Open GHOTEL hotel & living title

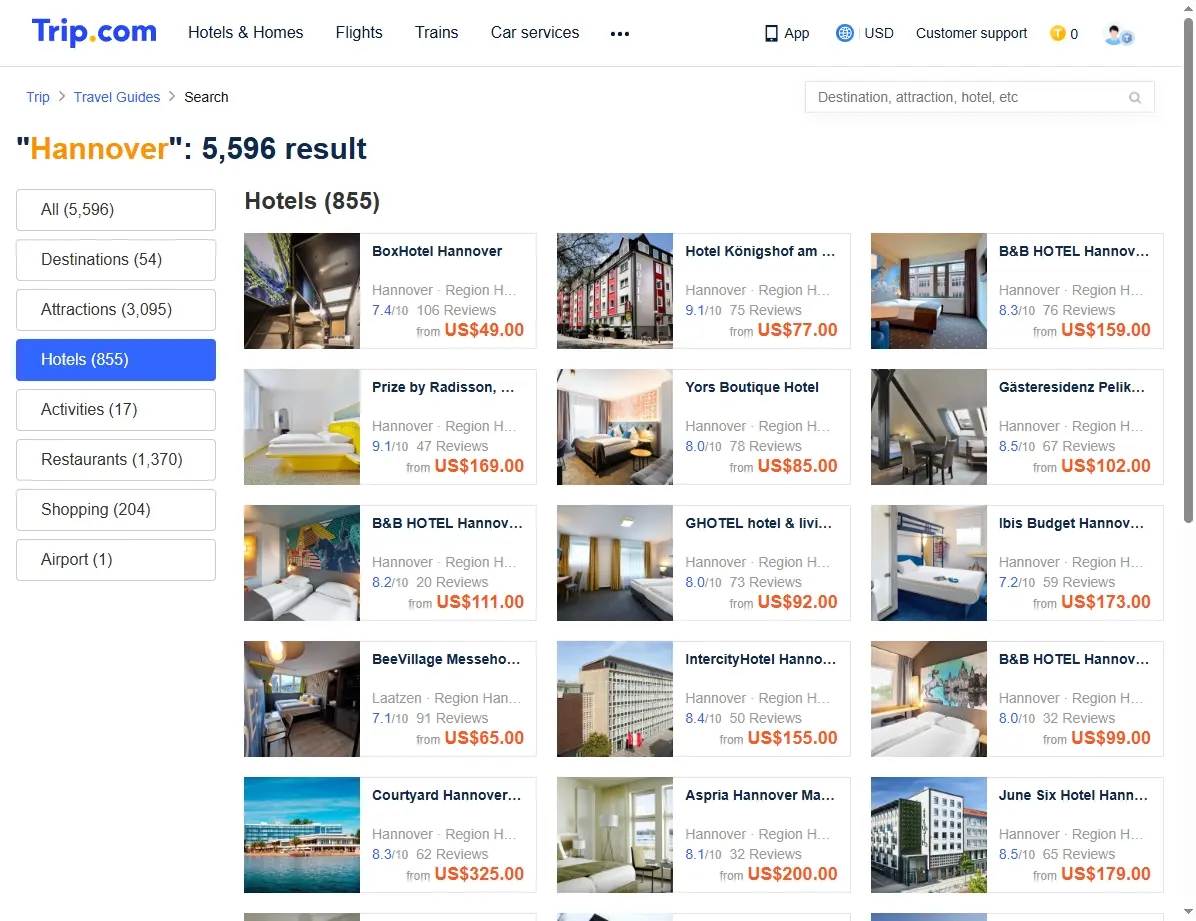coord(758,523)
